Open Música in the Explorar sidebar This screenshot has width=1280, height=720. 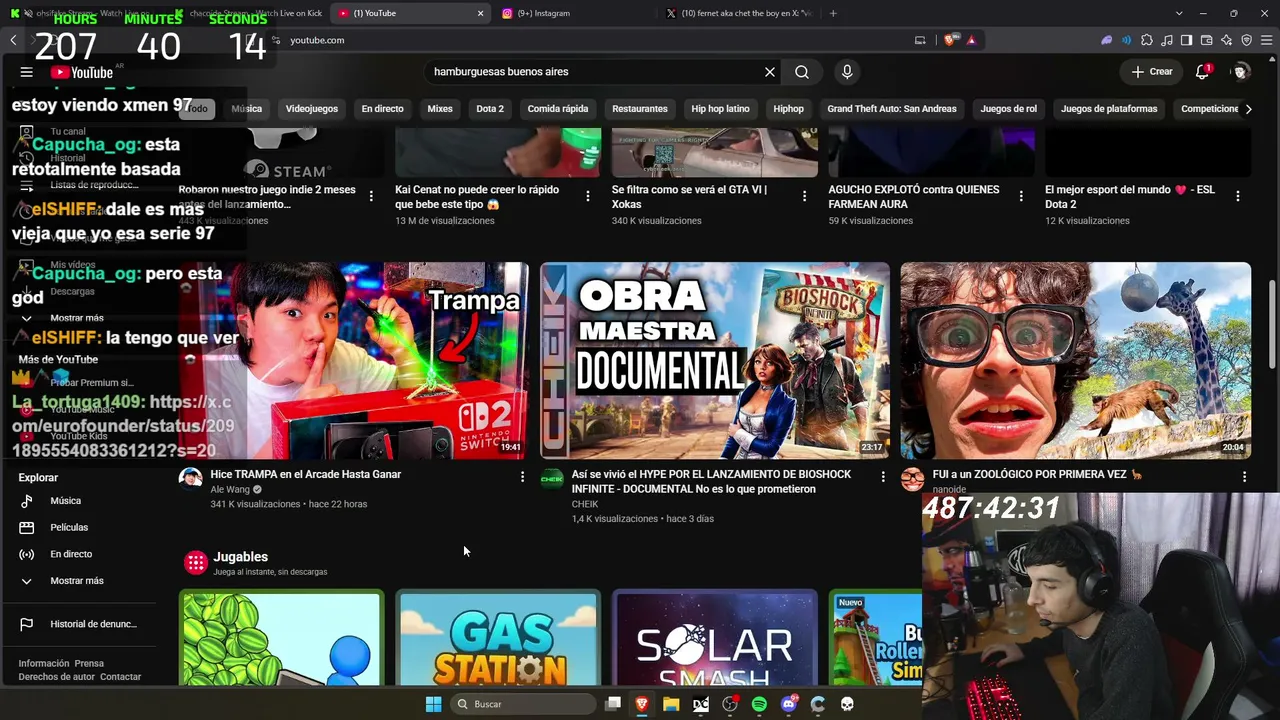(66, 501)
